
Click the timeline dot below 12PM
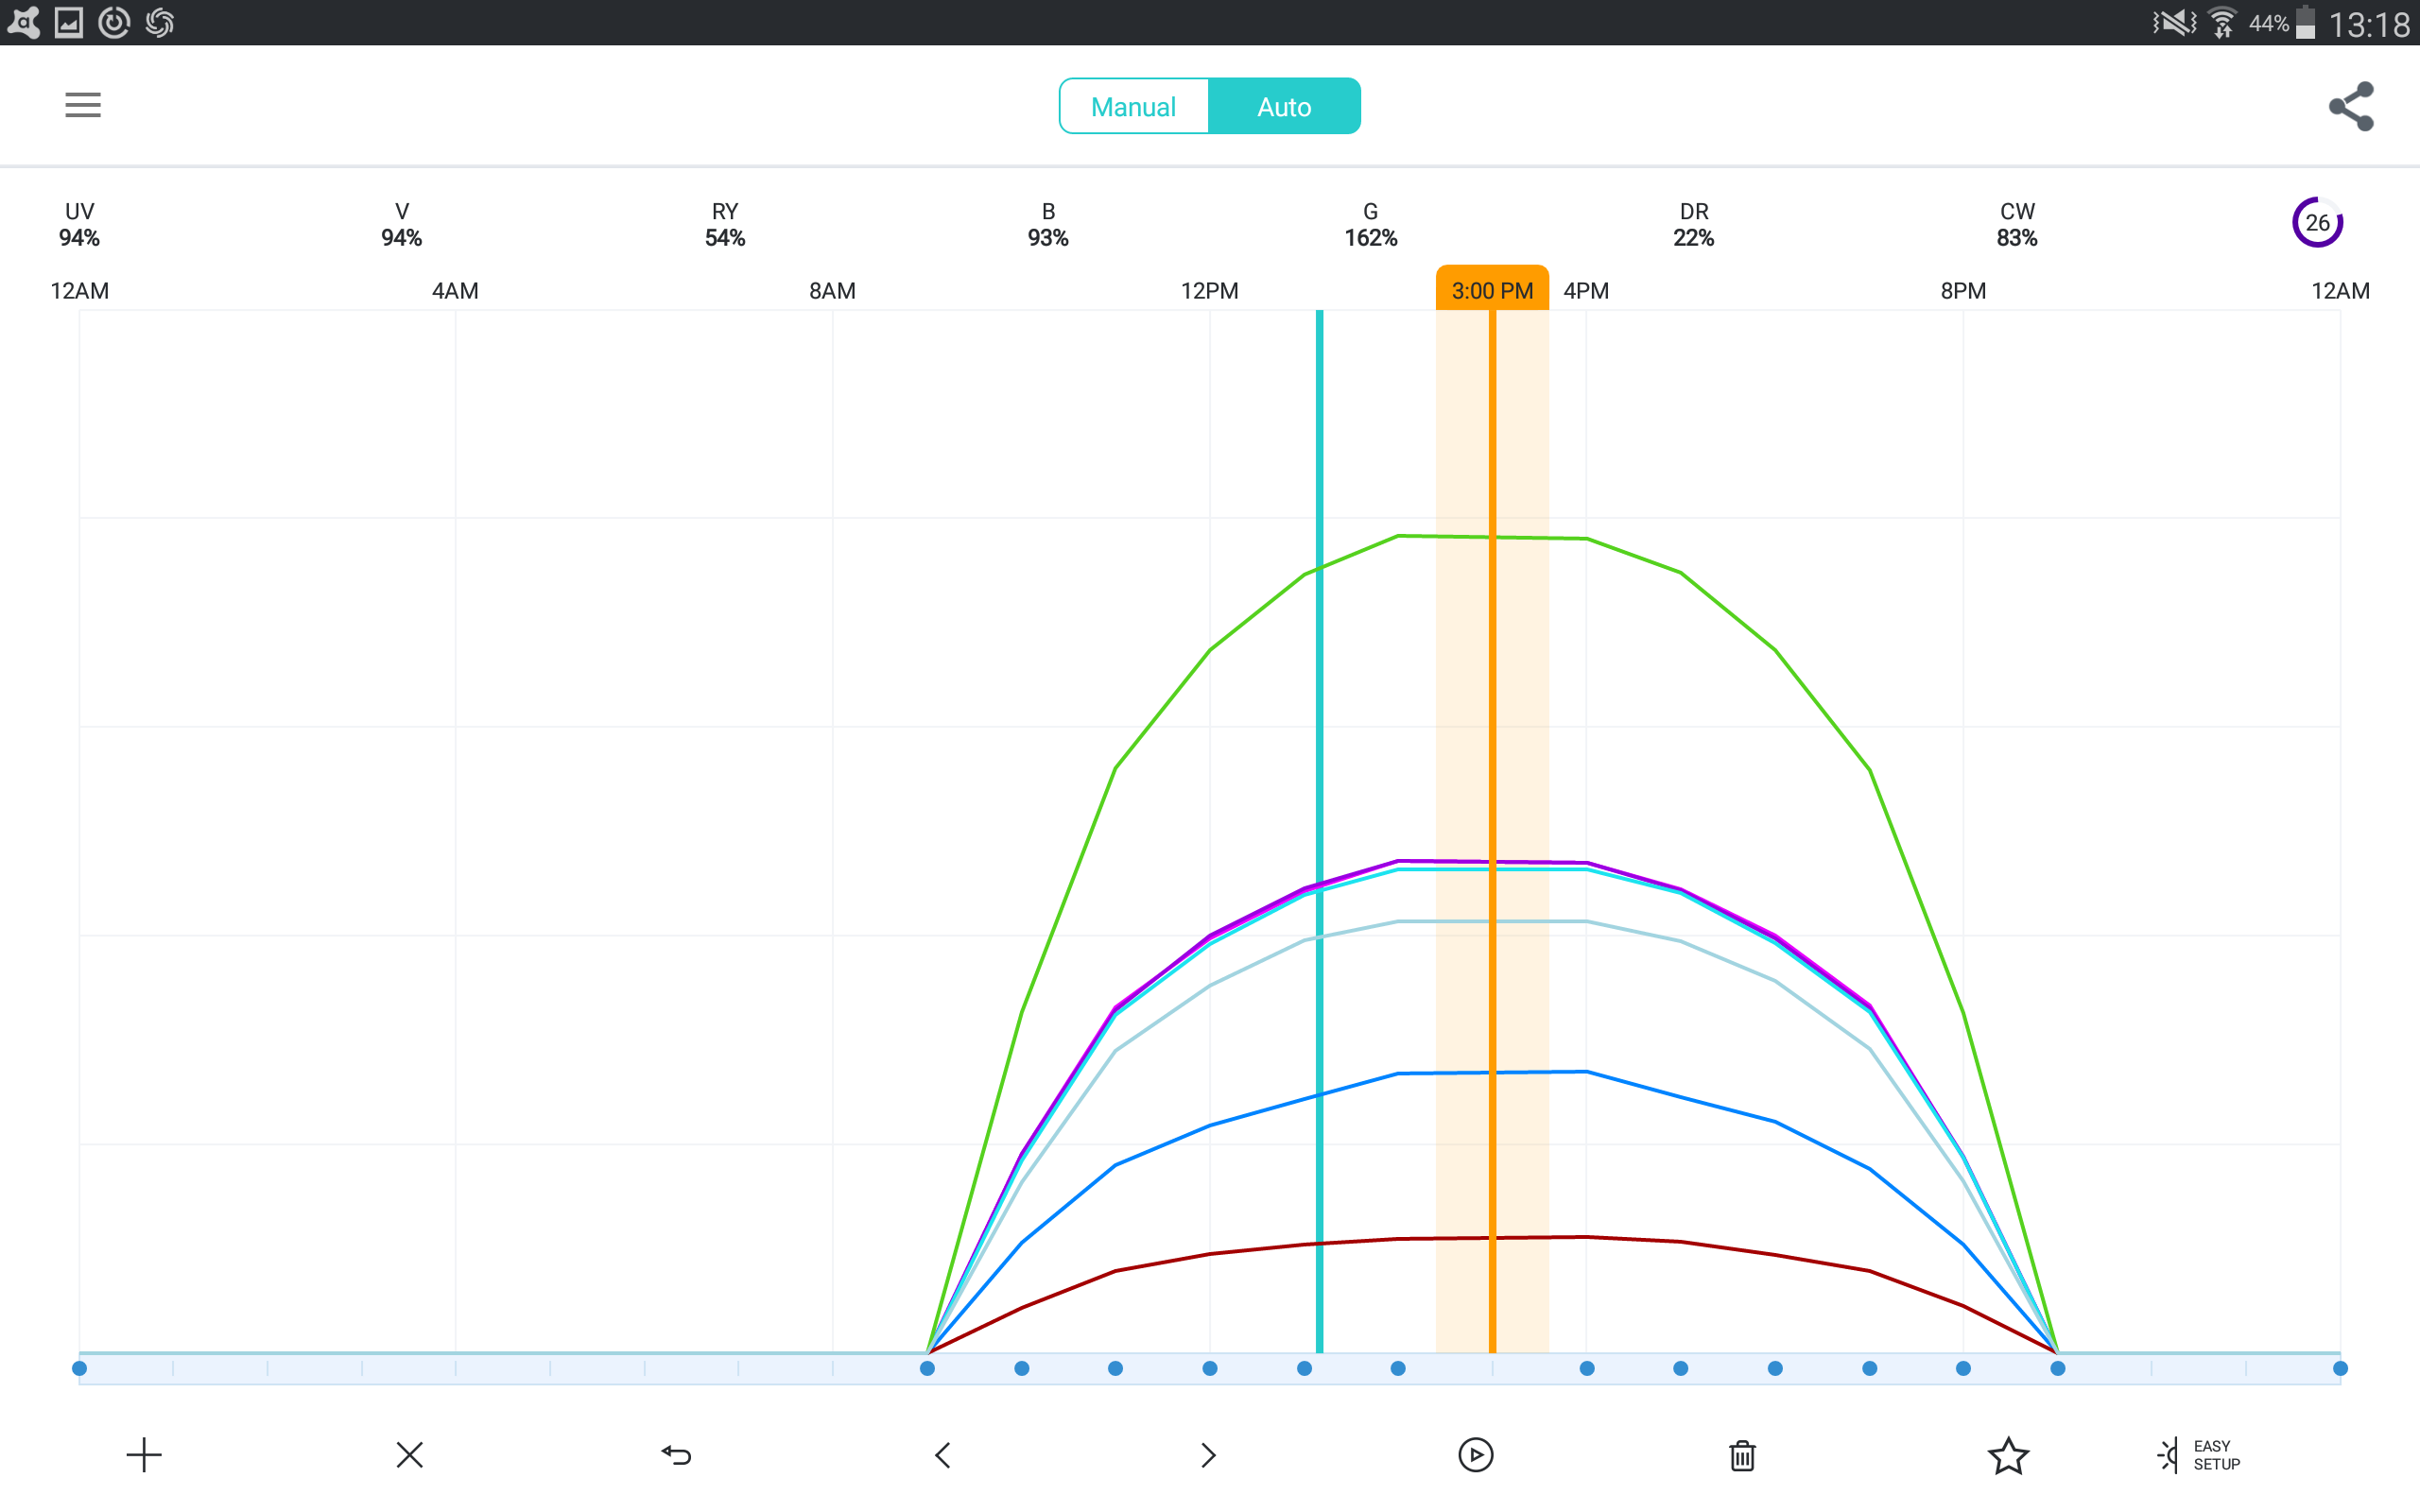pos(1210,1368)
